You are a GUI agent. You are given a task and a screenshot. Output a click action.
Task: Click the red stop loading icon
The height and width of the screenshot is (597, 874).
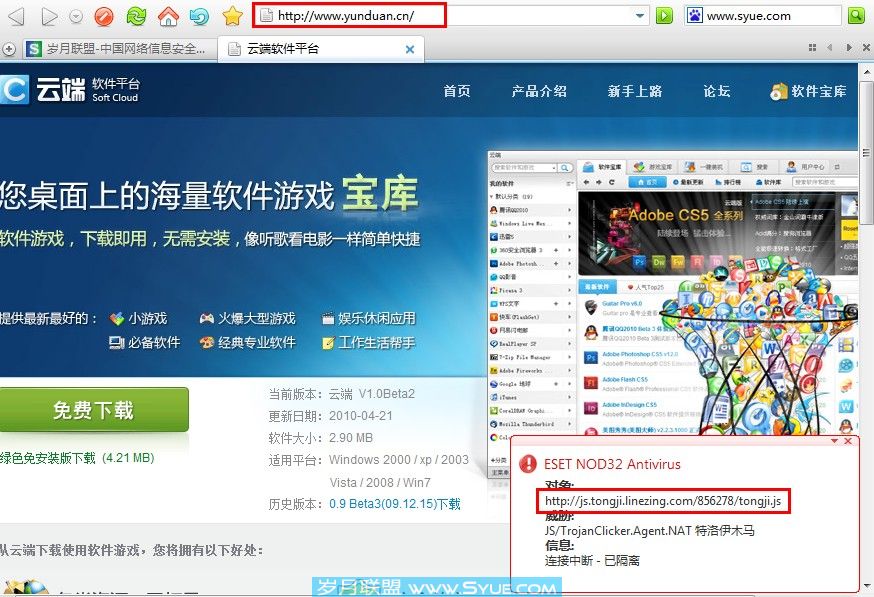[x=103, y=16]
